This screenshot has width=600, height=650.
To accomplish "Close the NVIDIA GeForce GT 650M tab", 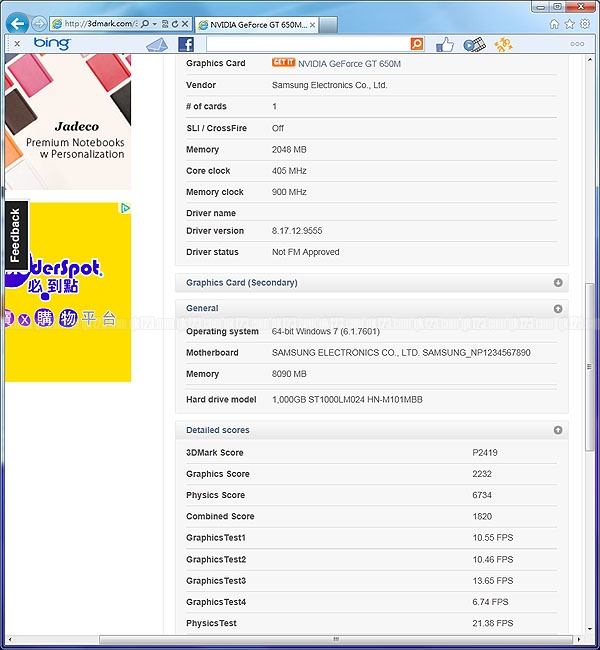I will click(312, 25).
